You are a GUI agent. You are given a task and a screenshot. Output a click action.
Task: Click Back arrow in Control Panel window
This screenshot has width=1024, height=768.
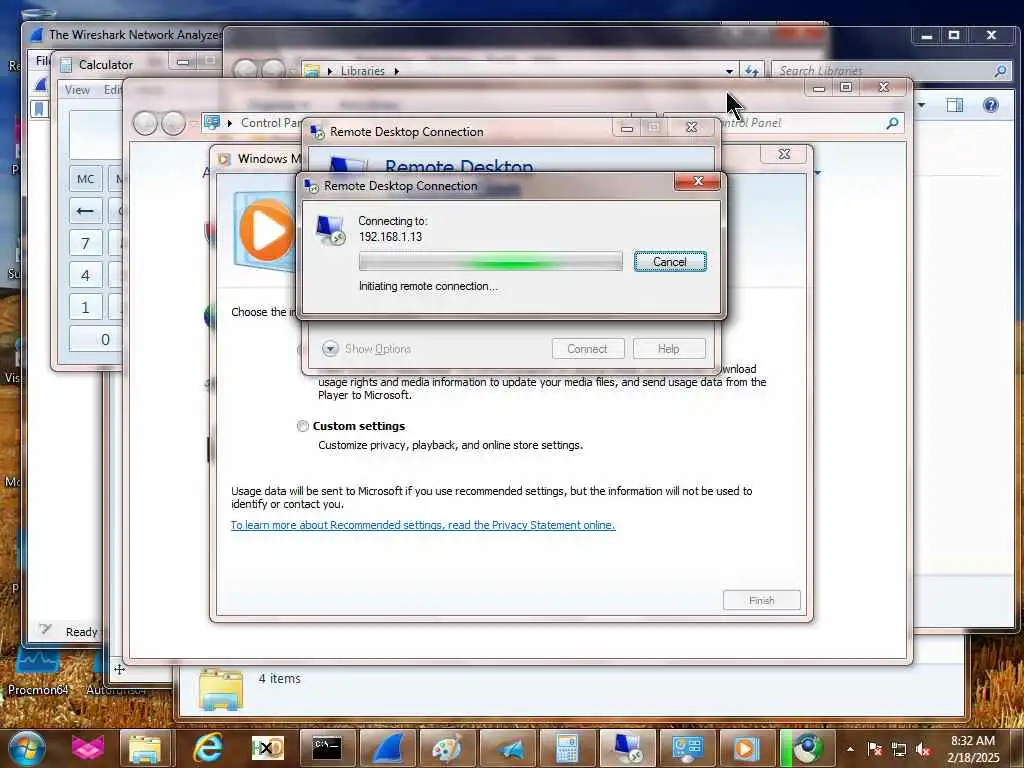[x=146, y=123]
